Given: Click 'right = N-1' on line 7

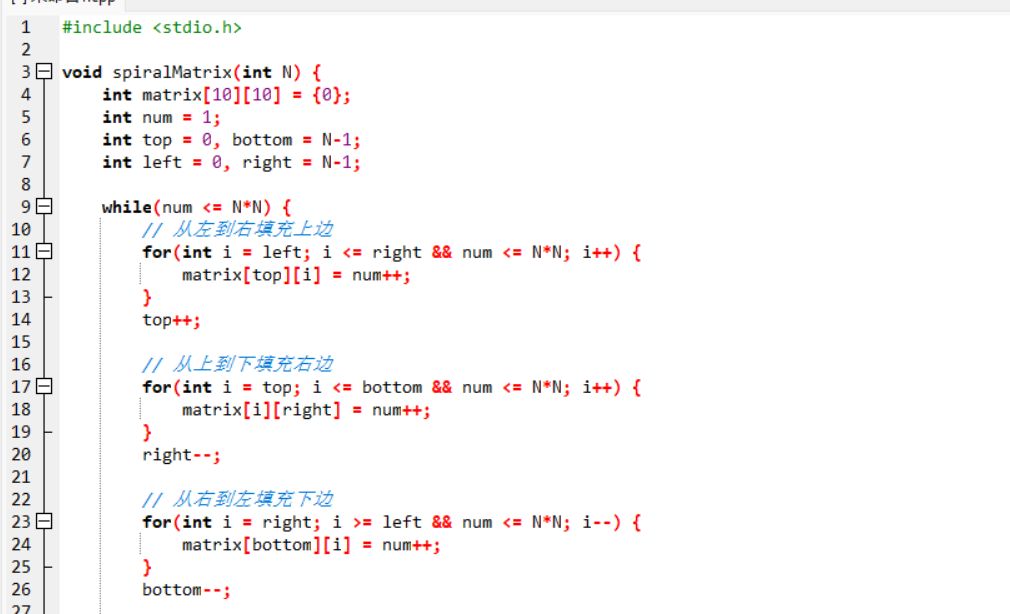Looking at the screenshot, I should (298, 162).
